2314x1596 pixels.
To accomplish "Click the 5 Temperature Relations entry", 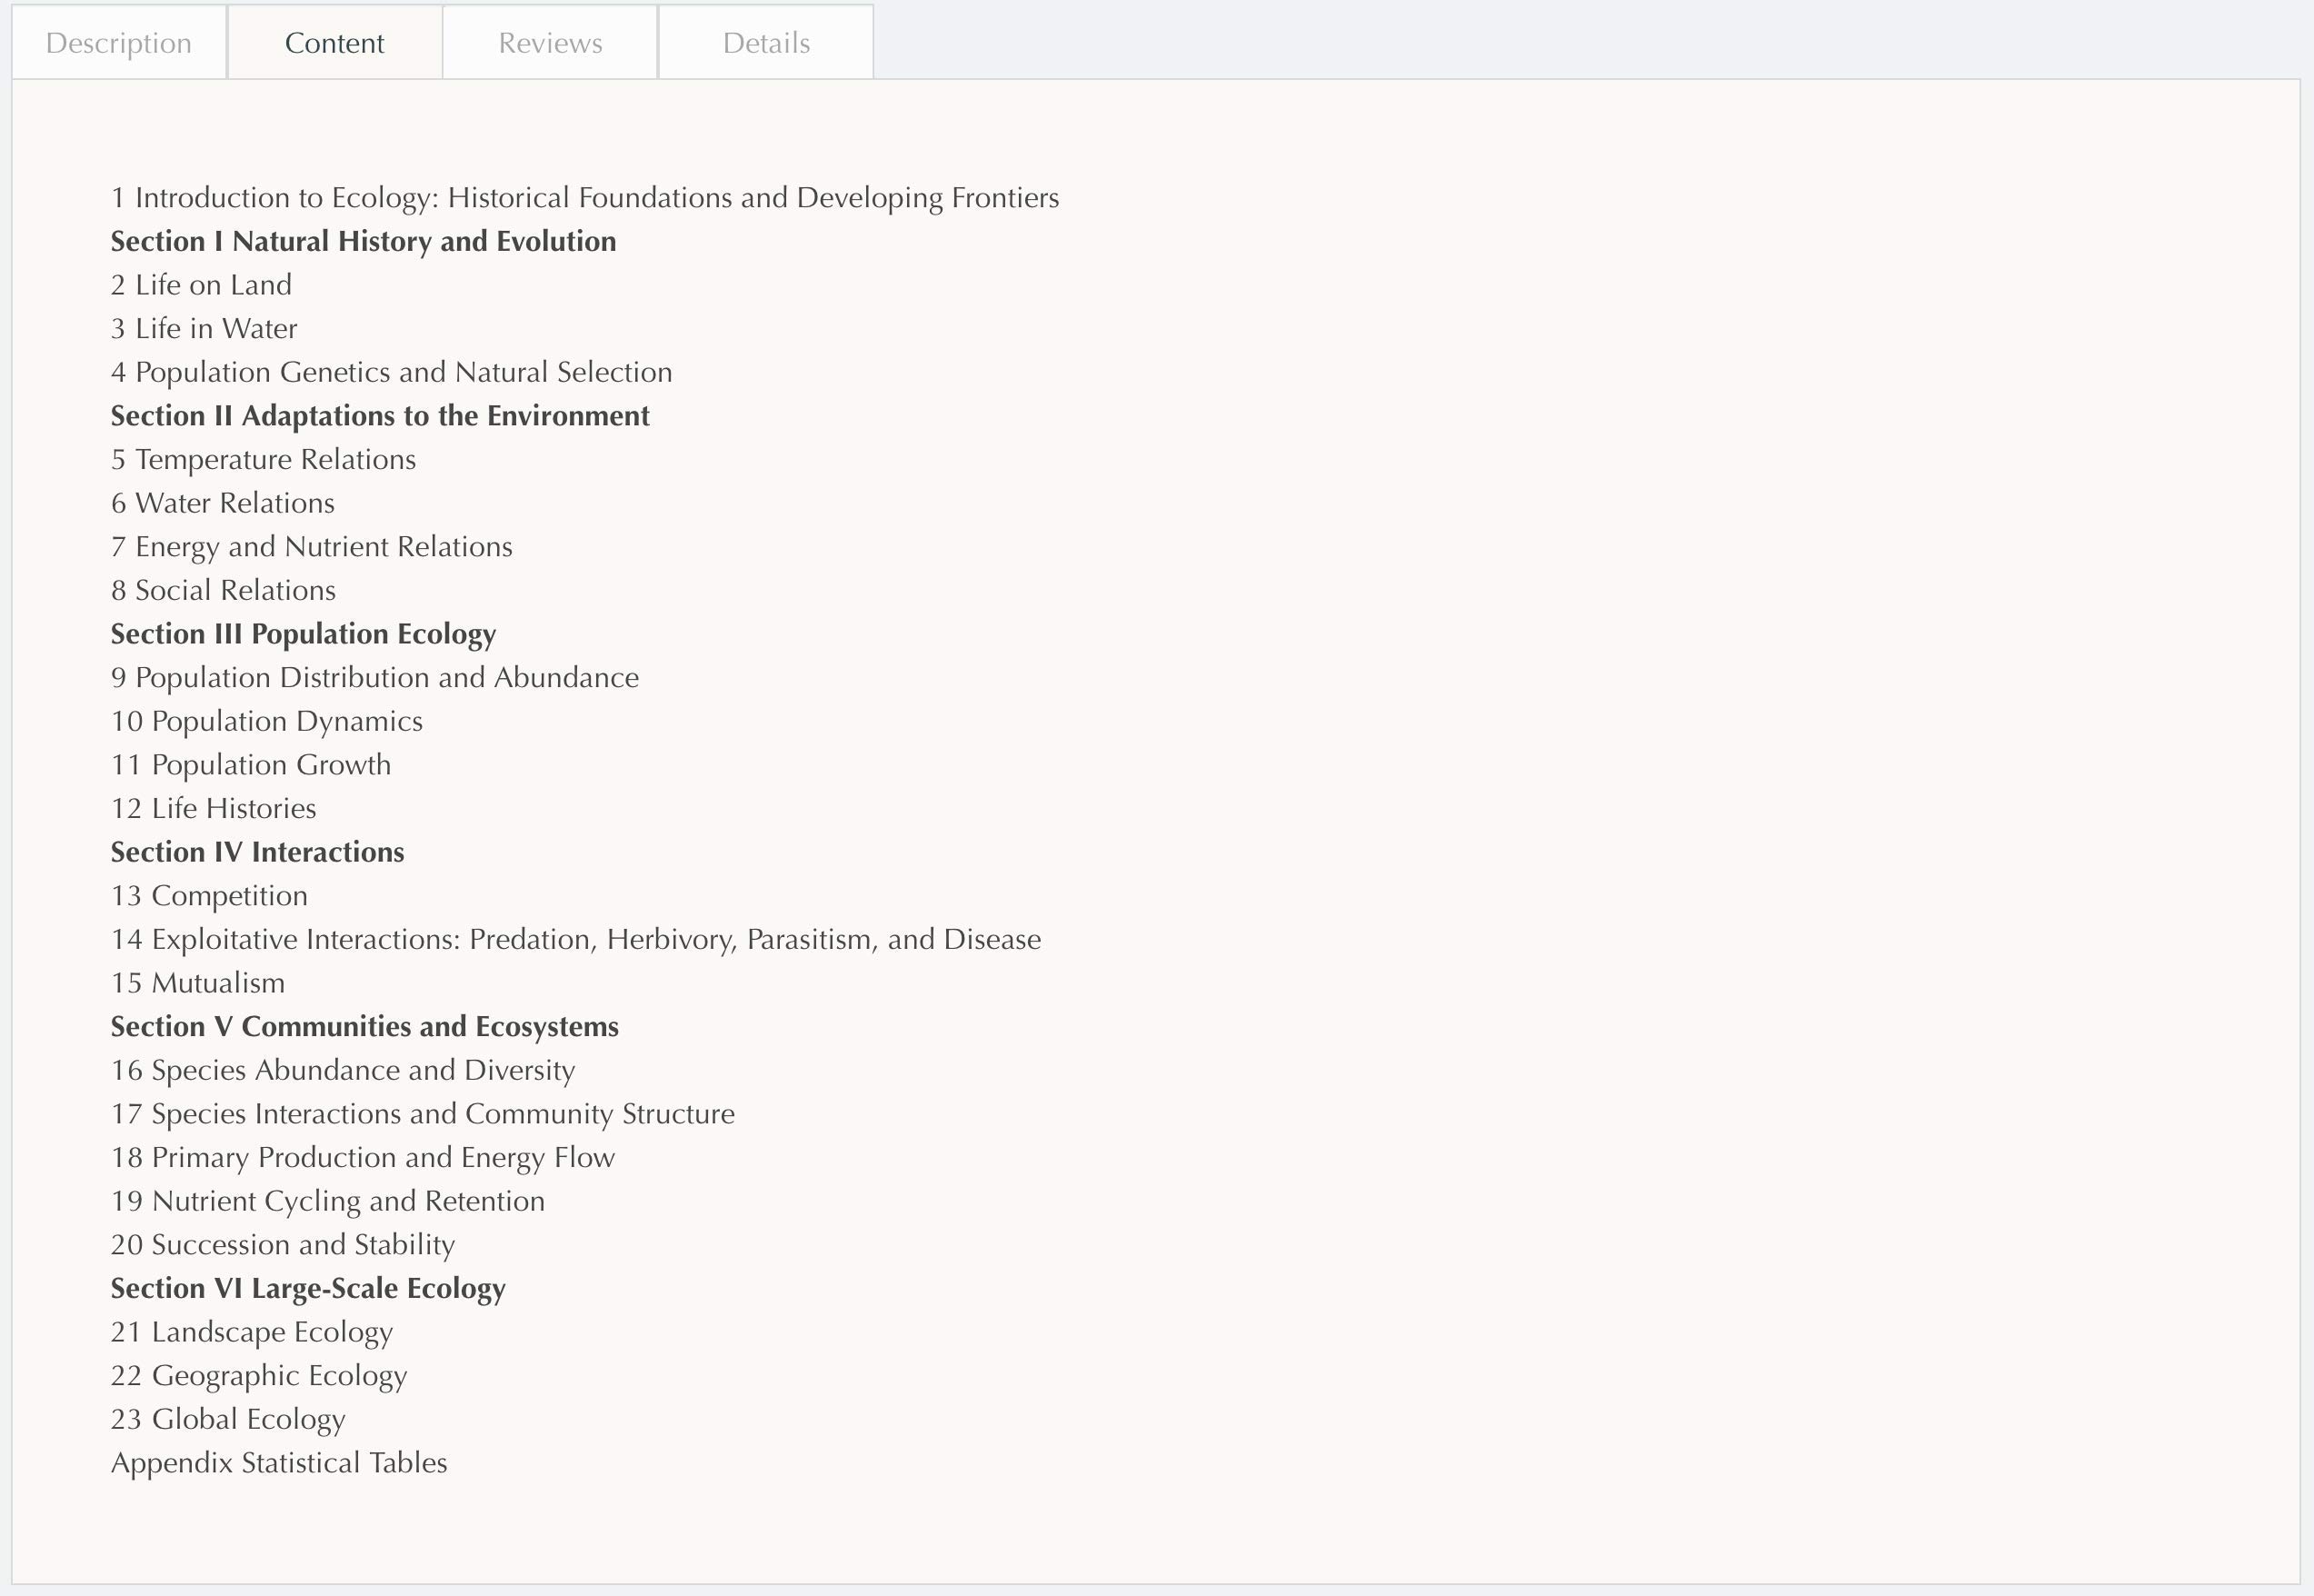I will point(263,460).
